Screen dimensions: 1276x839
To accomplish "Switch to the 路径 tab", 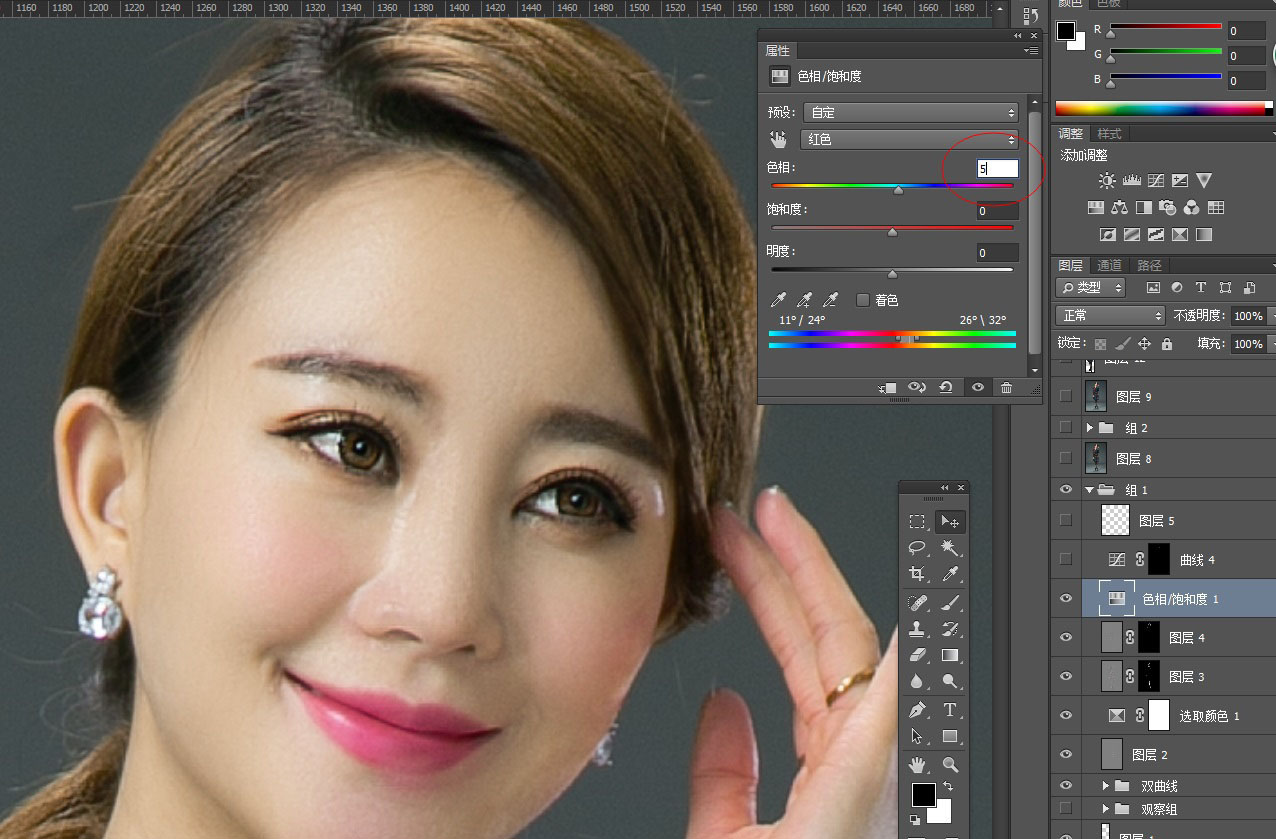I will tap(1150, 265).
